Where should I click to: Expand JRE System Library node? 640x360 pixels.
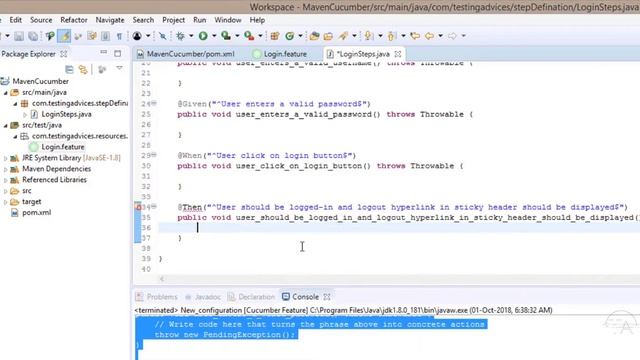pyautogui.click(x=6, y=158)
